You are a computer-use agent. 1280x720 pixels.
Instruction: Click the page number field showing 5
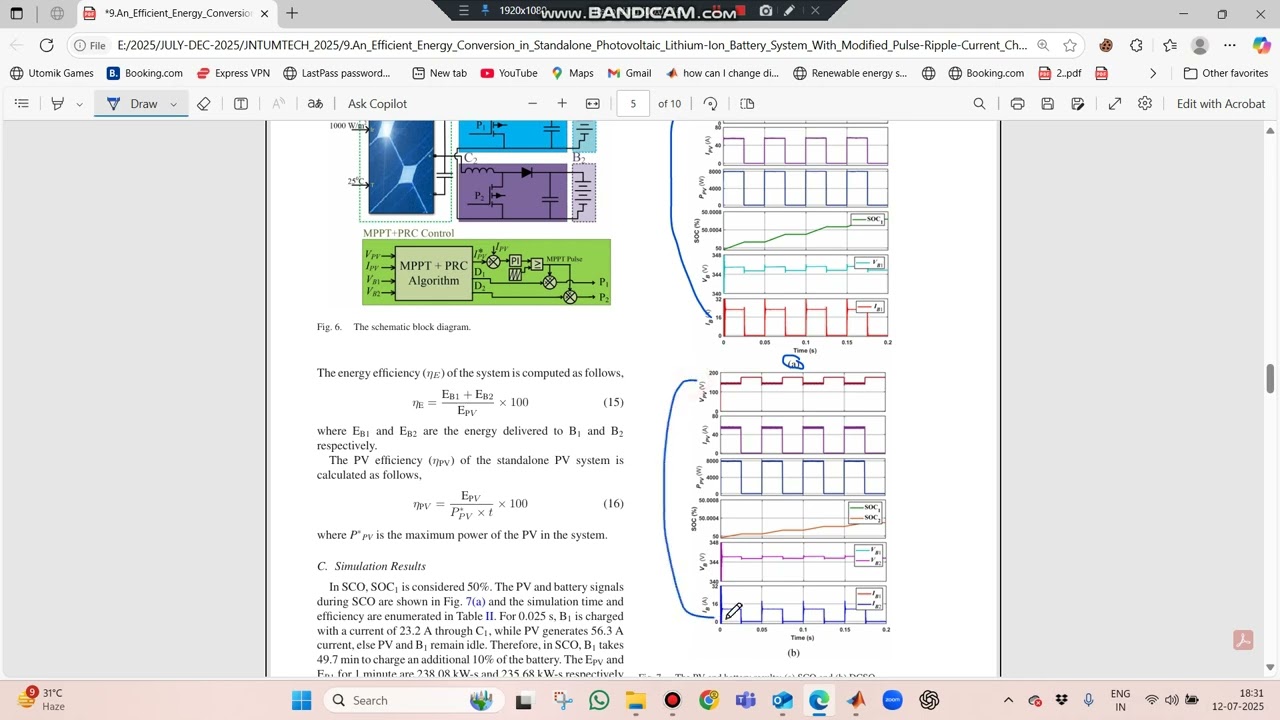click(x=633, y=104)
